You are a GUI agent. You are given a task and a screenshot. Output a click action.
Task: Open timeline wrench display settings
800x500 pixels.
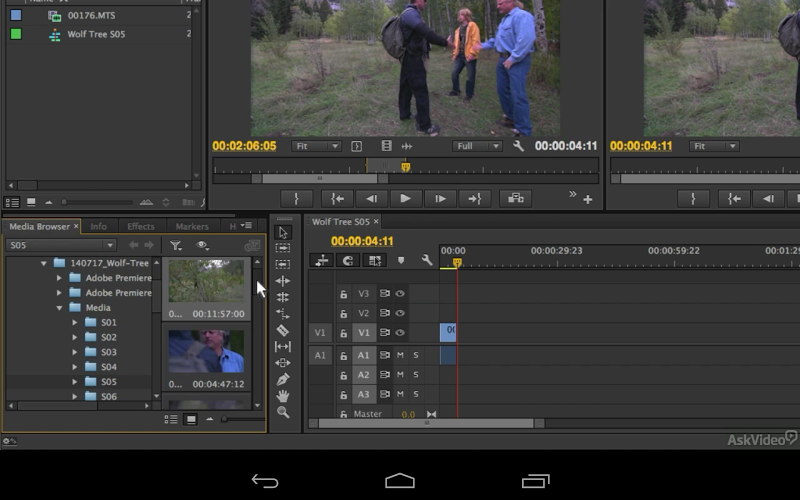(x=427, y=261)
